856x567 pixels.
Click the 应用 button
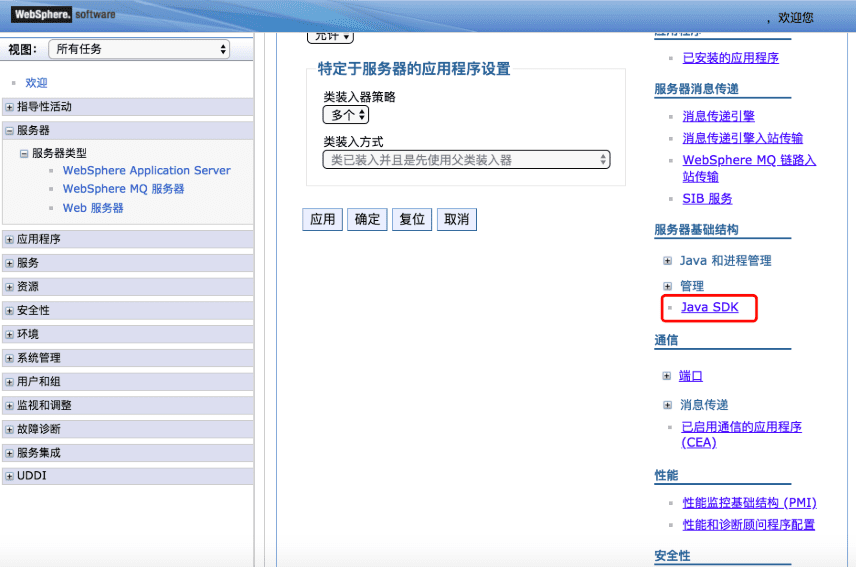pos(323,219)
